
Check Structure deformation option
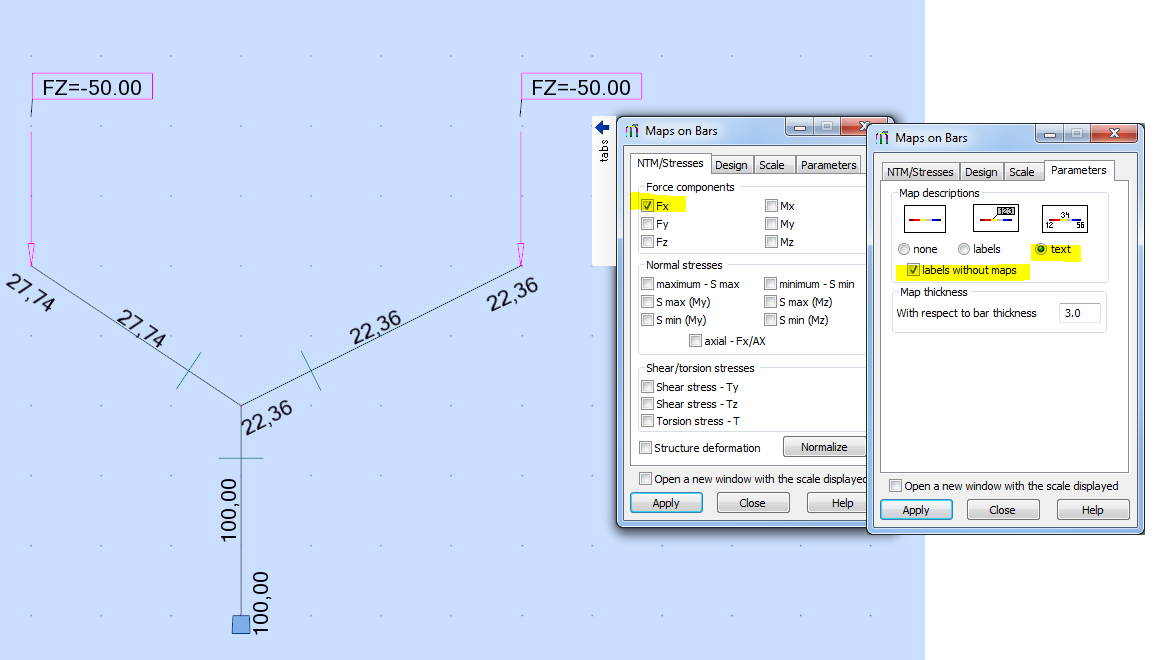point(646,447)
